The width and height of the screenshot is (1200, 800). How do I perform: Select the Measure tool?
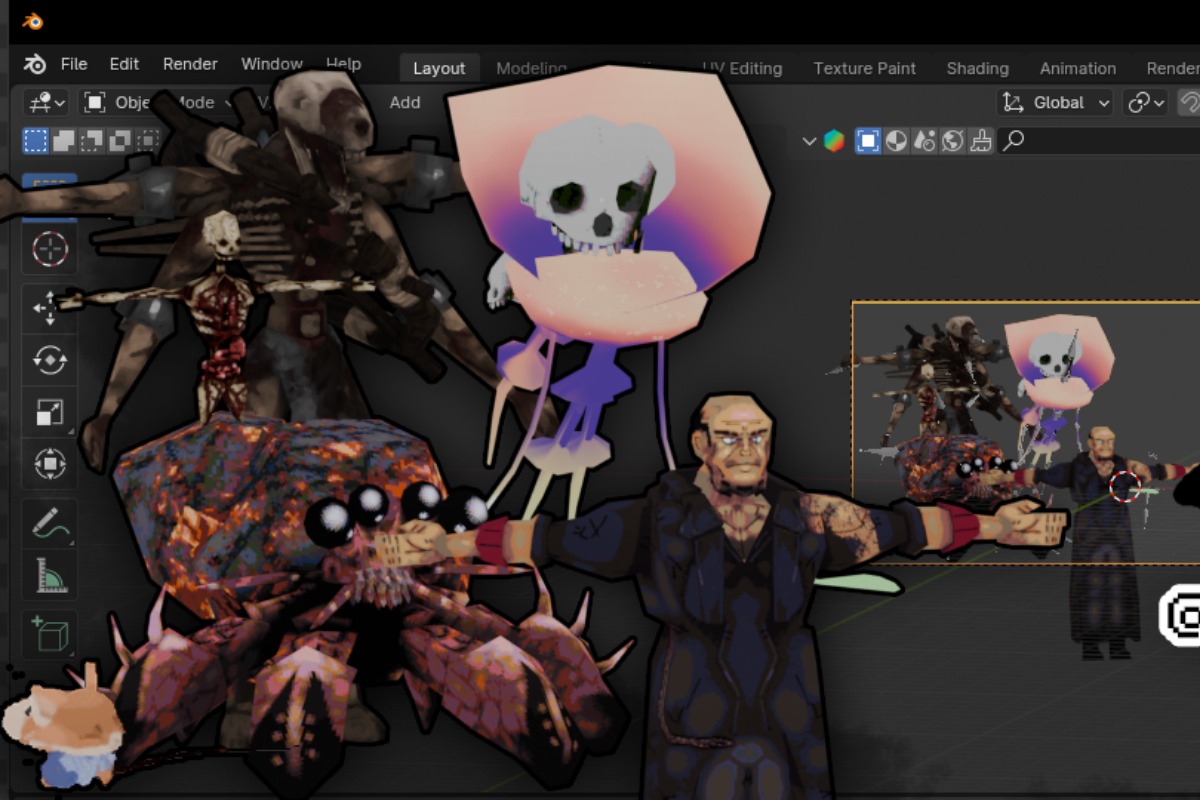pos(50,574)
